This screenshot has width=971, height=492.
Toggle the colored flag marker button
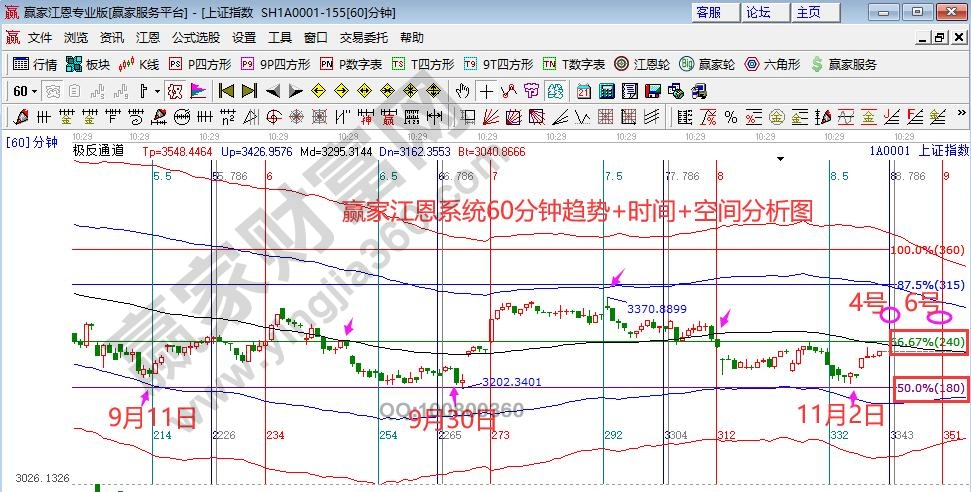198,91
